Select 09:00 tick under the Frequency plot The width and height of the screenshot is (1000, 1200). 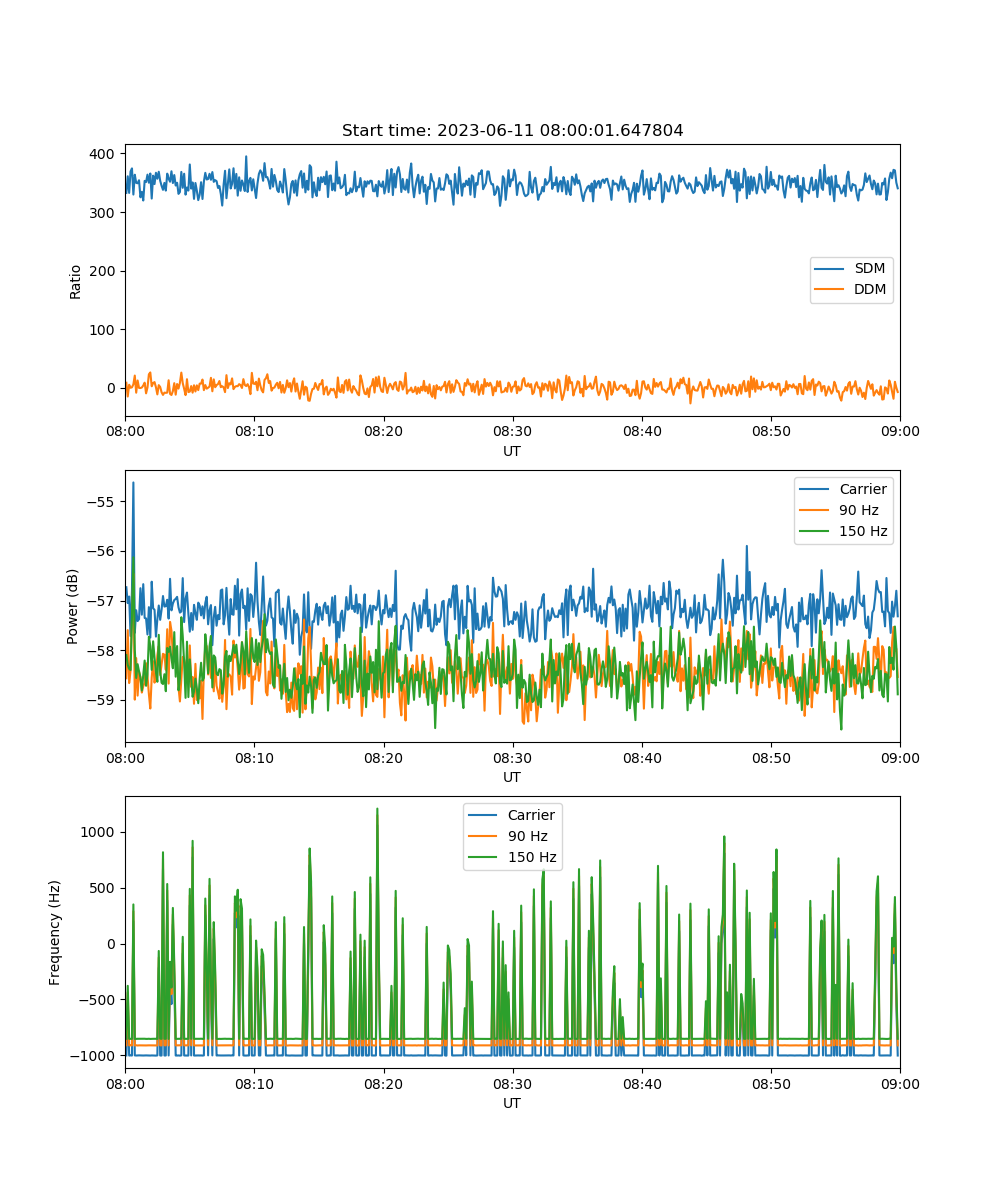pos(900,1083)
